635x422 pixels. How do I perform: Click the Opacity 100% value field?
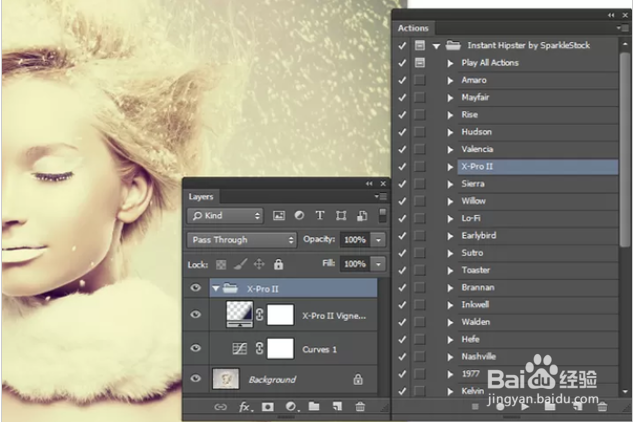click(x=355, y=240)
